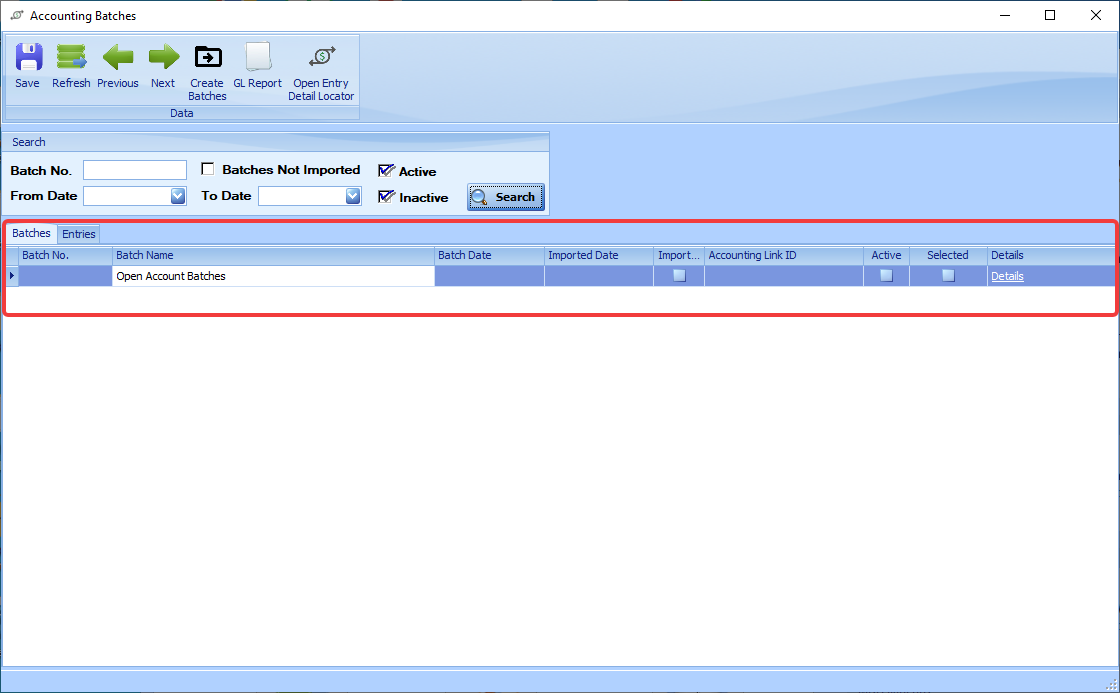The width and height of the screenshot is (1120, 693).
Task: Sort by Imported Date column header
Action: [x=599, y=256]
